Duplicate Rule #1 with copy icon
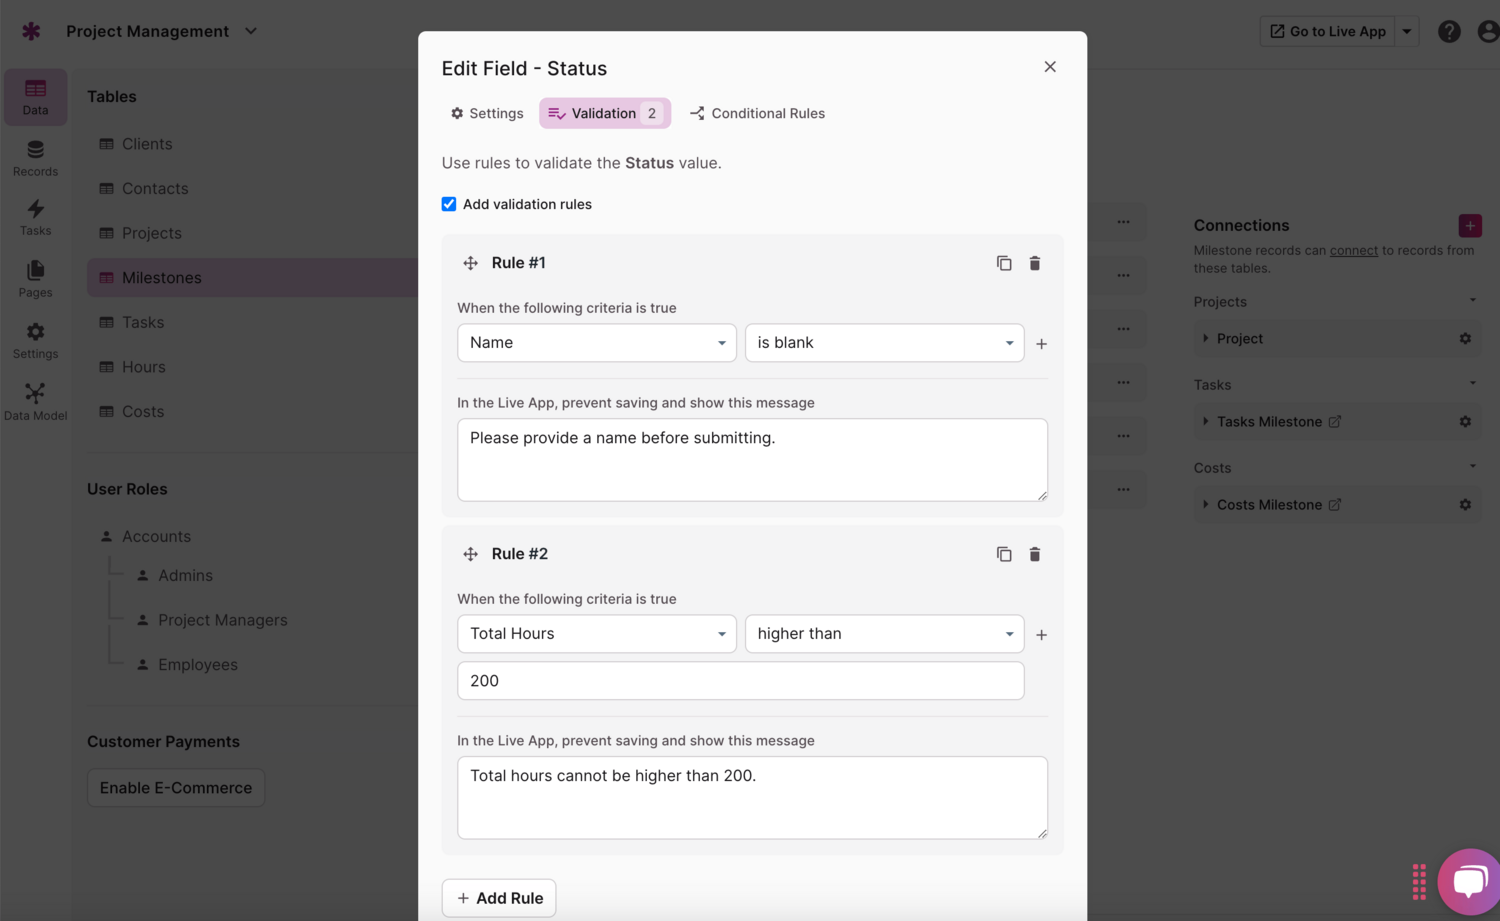This screenshot has width=1500, height=921. pos(1004,263)
